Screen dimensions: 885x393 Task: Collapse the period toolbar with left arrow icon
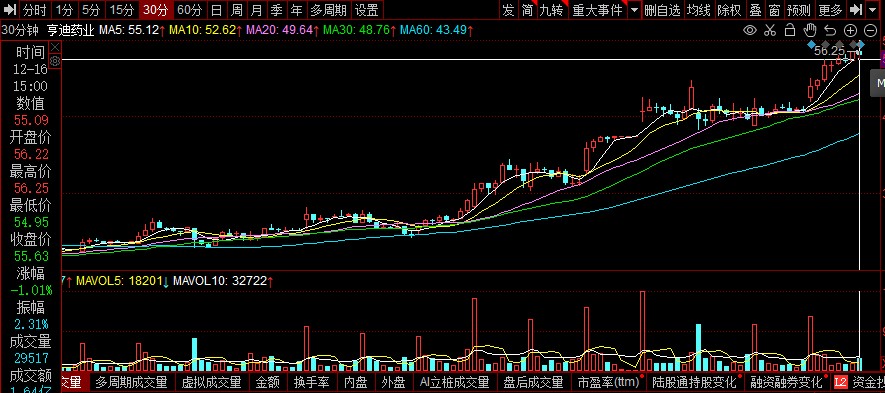tap(11, 10)
